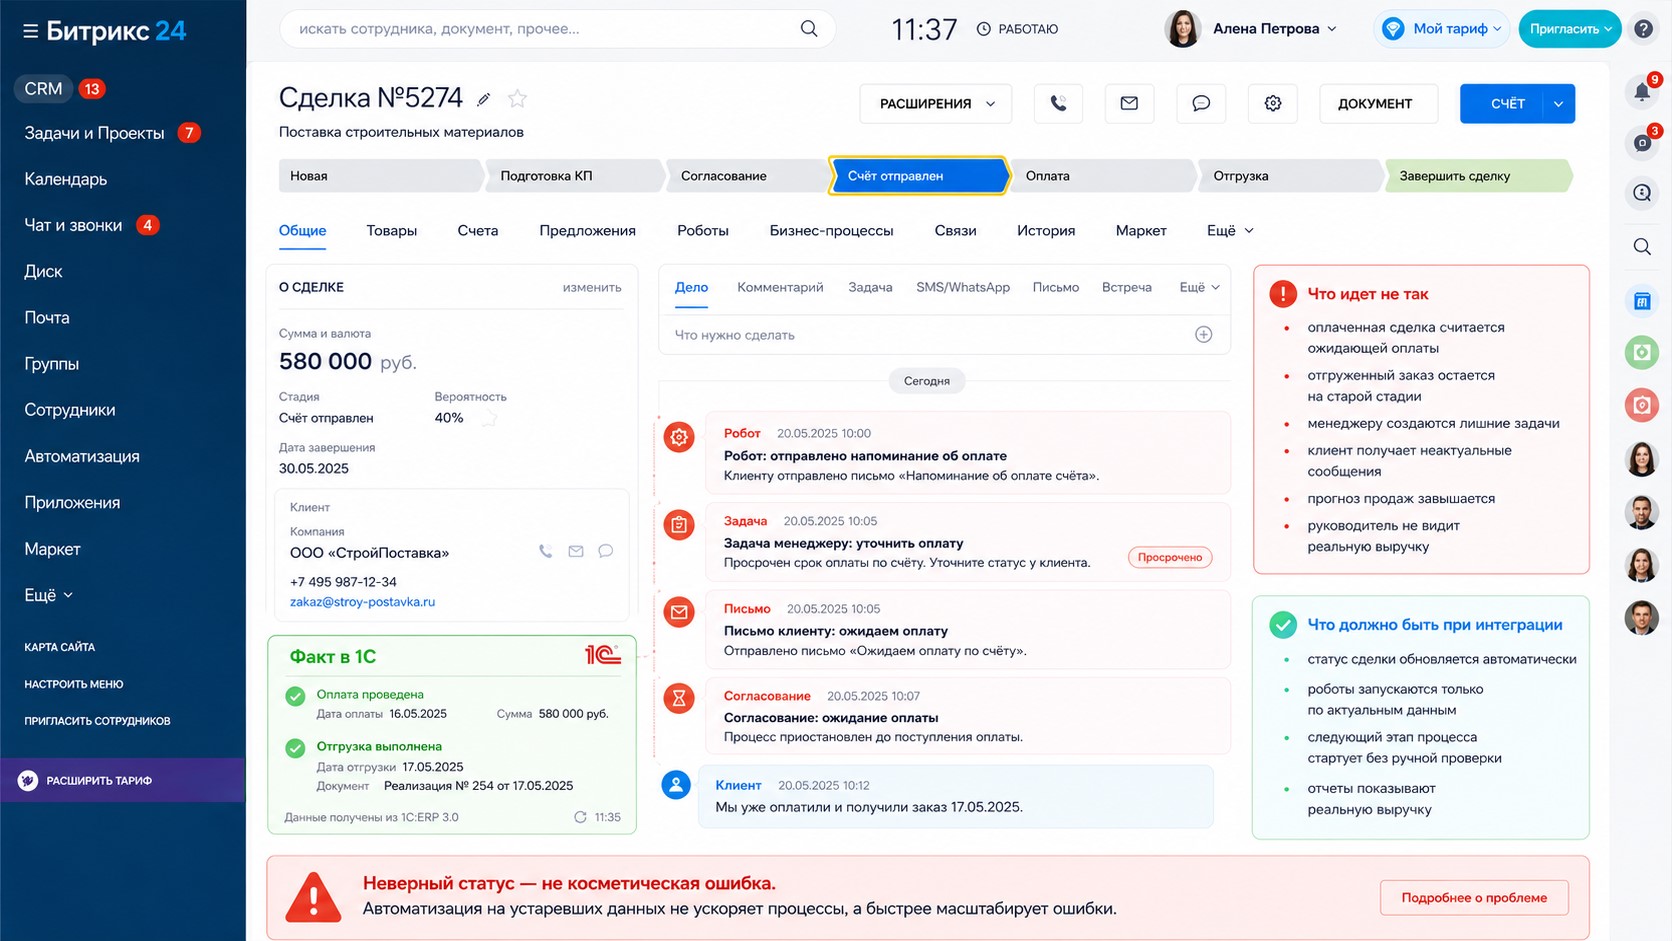
Task: Open the chat bubble button in the deal header
Action: pyautogui.click(x=1201, y=103)
